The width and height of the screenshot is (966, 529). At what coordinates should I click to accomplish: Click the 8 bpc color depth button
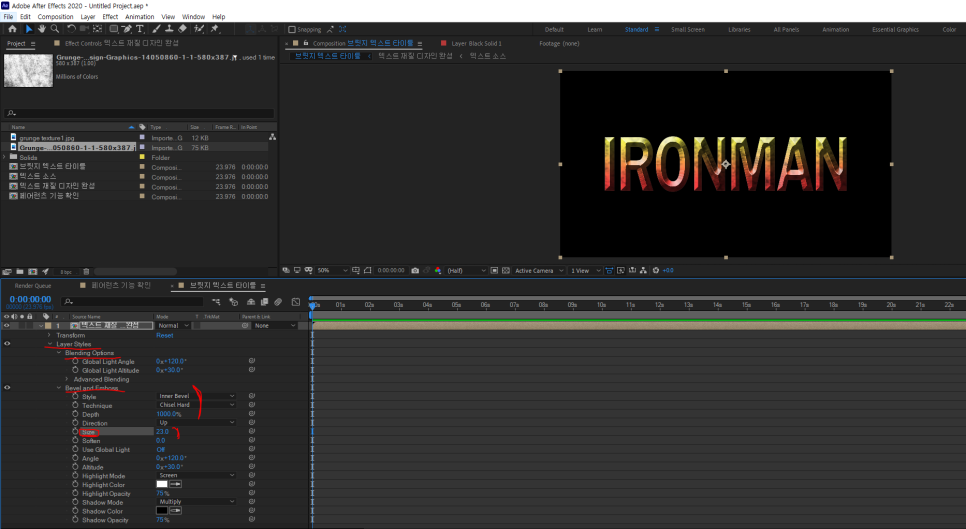point(66,272)
